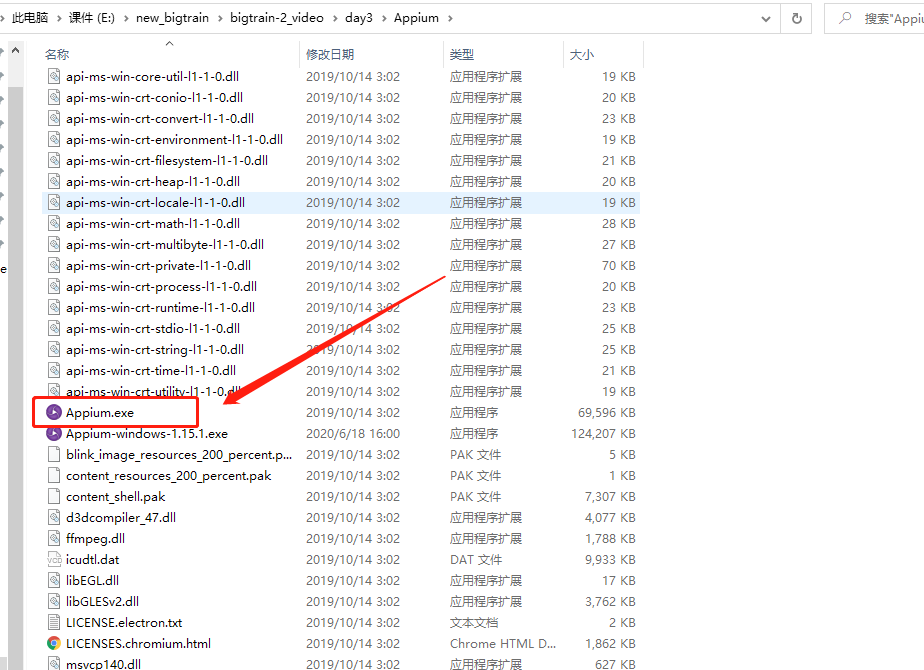The width and height of the screenshot is (924, 670).
Task: Go to day3 folder in the breadcrumb
Action: pos(359,18)
